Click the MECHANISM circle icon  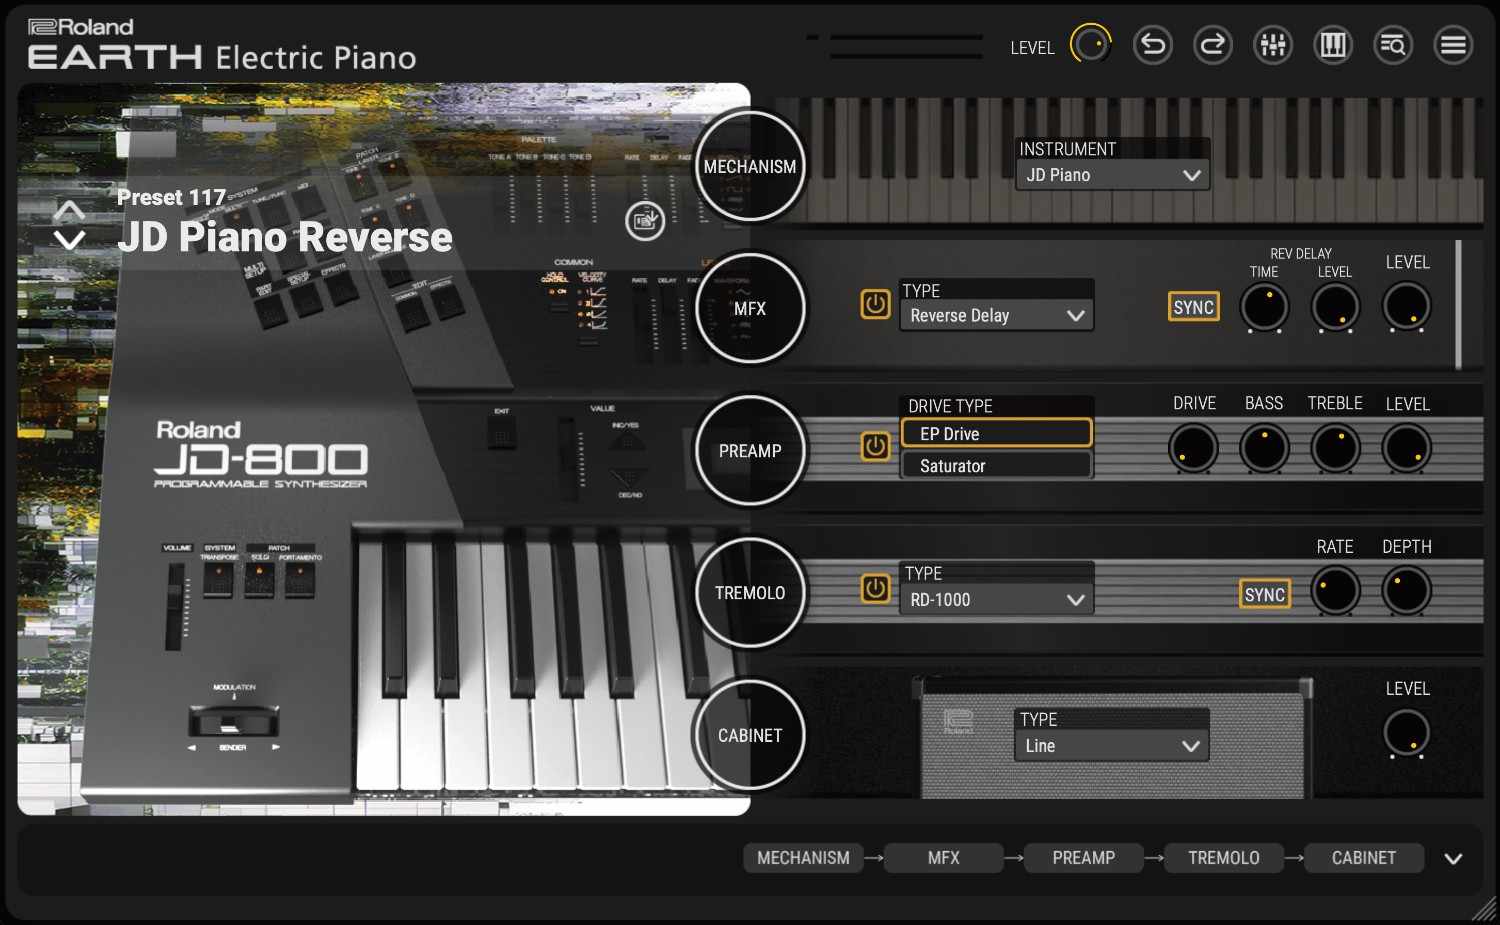click(750, 166)
